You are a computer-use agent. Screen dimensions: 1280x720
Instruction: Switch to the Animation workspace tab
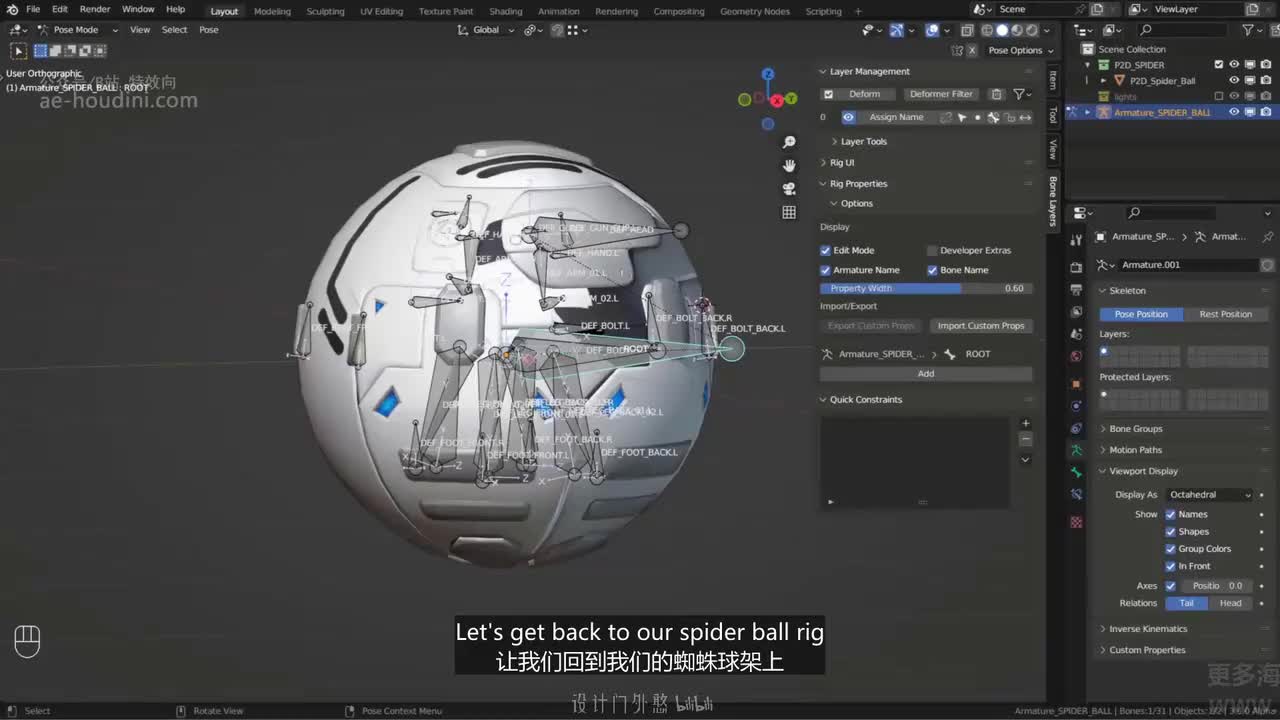click(x=558, y=11)
